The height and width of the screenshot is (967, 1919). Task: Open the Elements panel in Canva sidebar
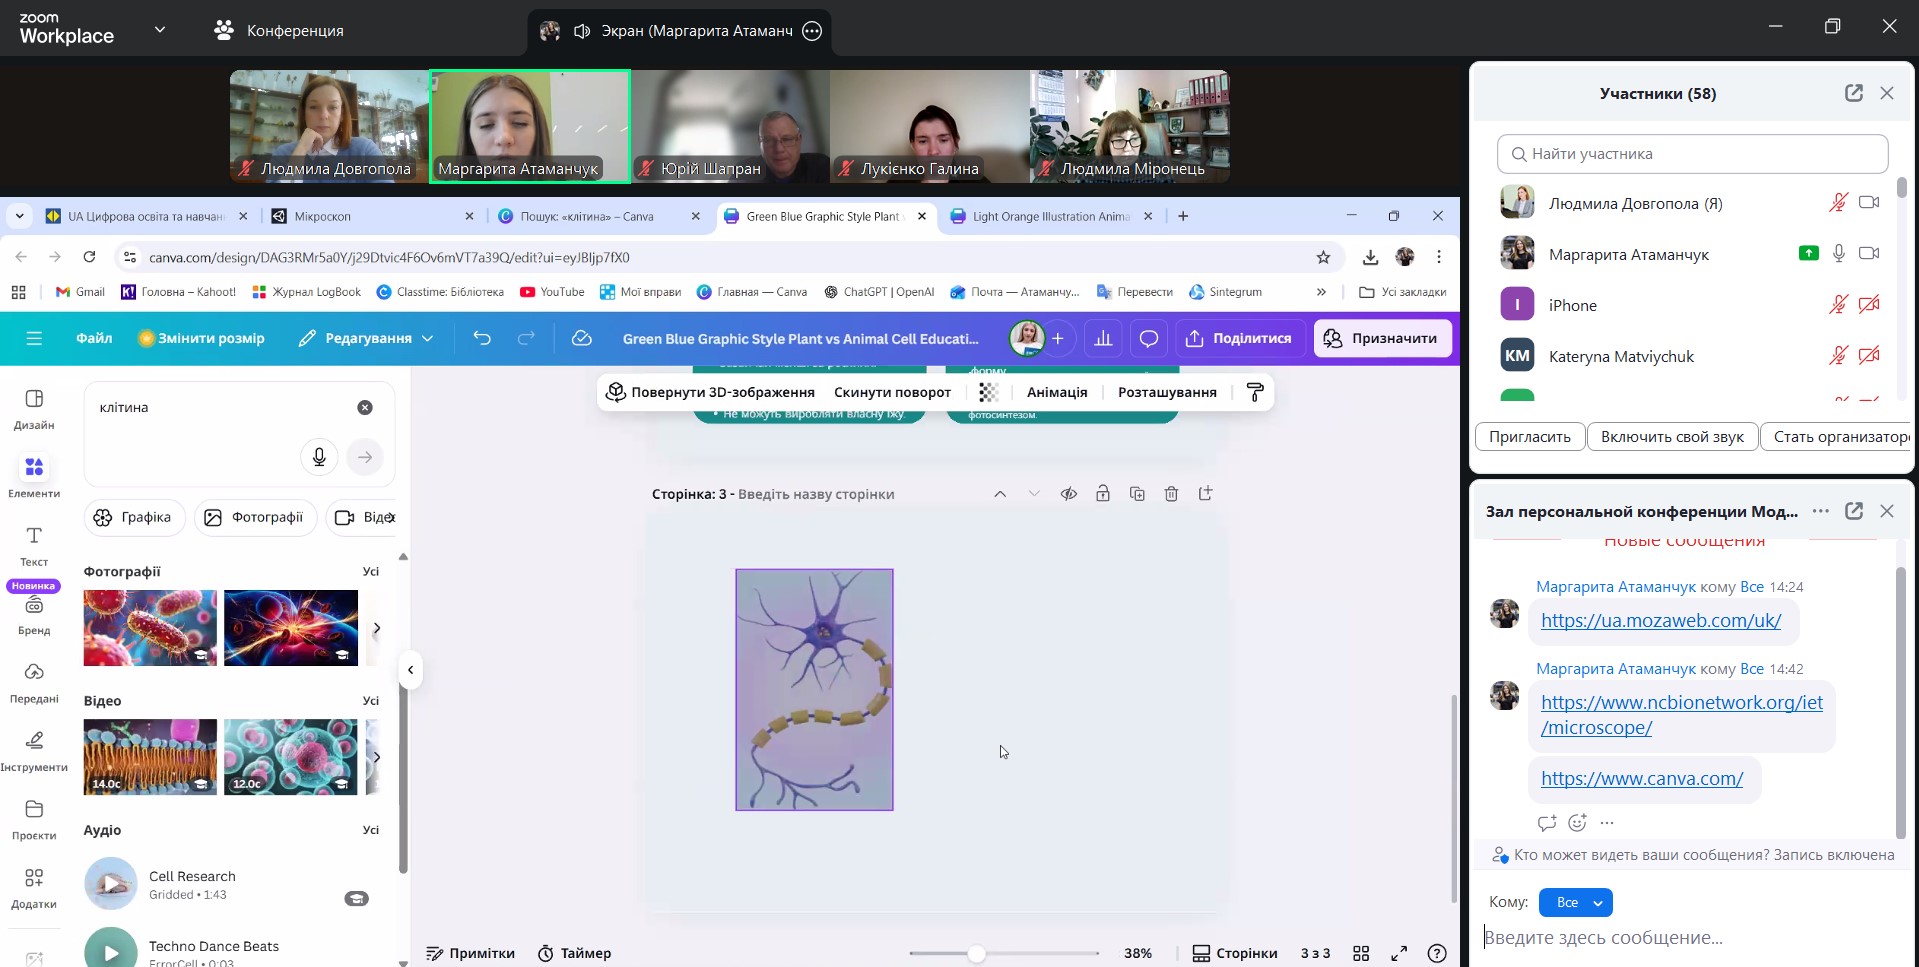click(34, 476)
